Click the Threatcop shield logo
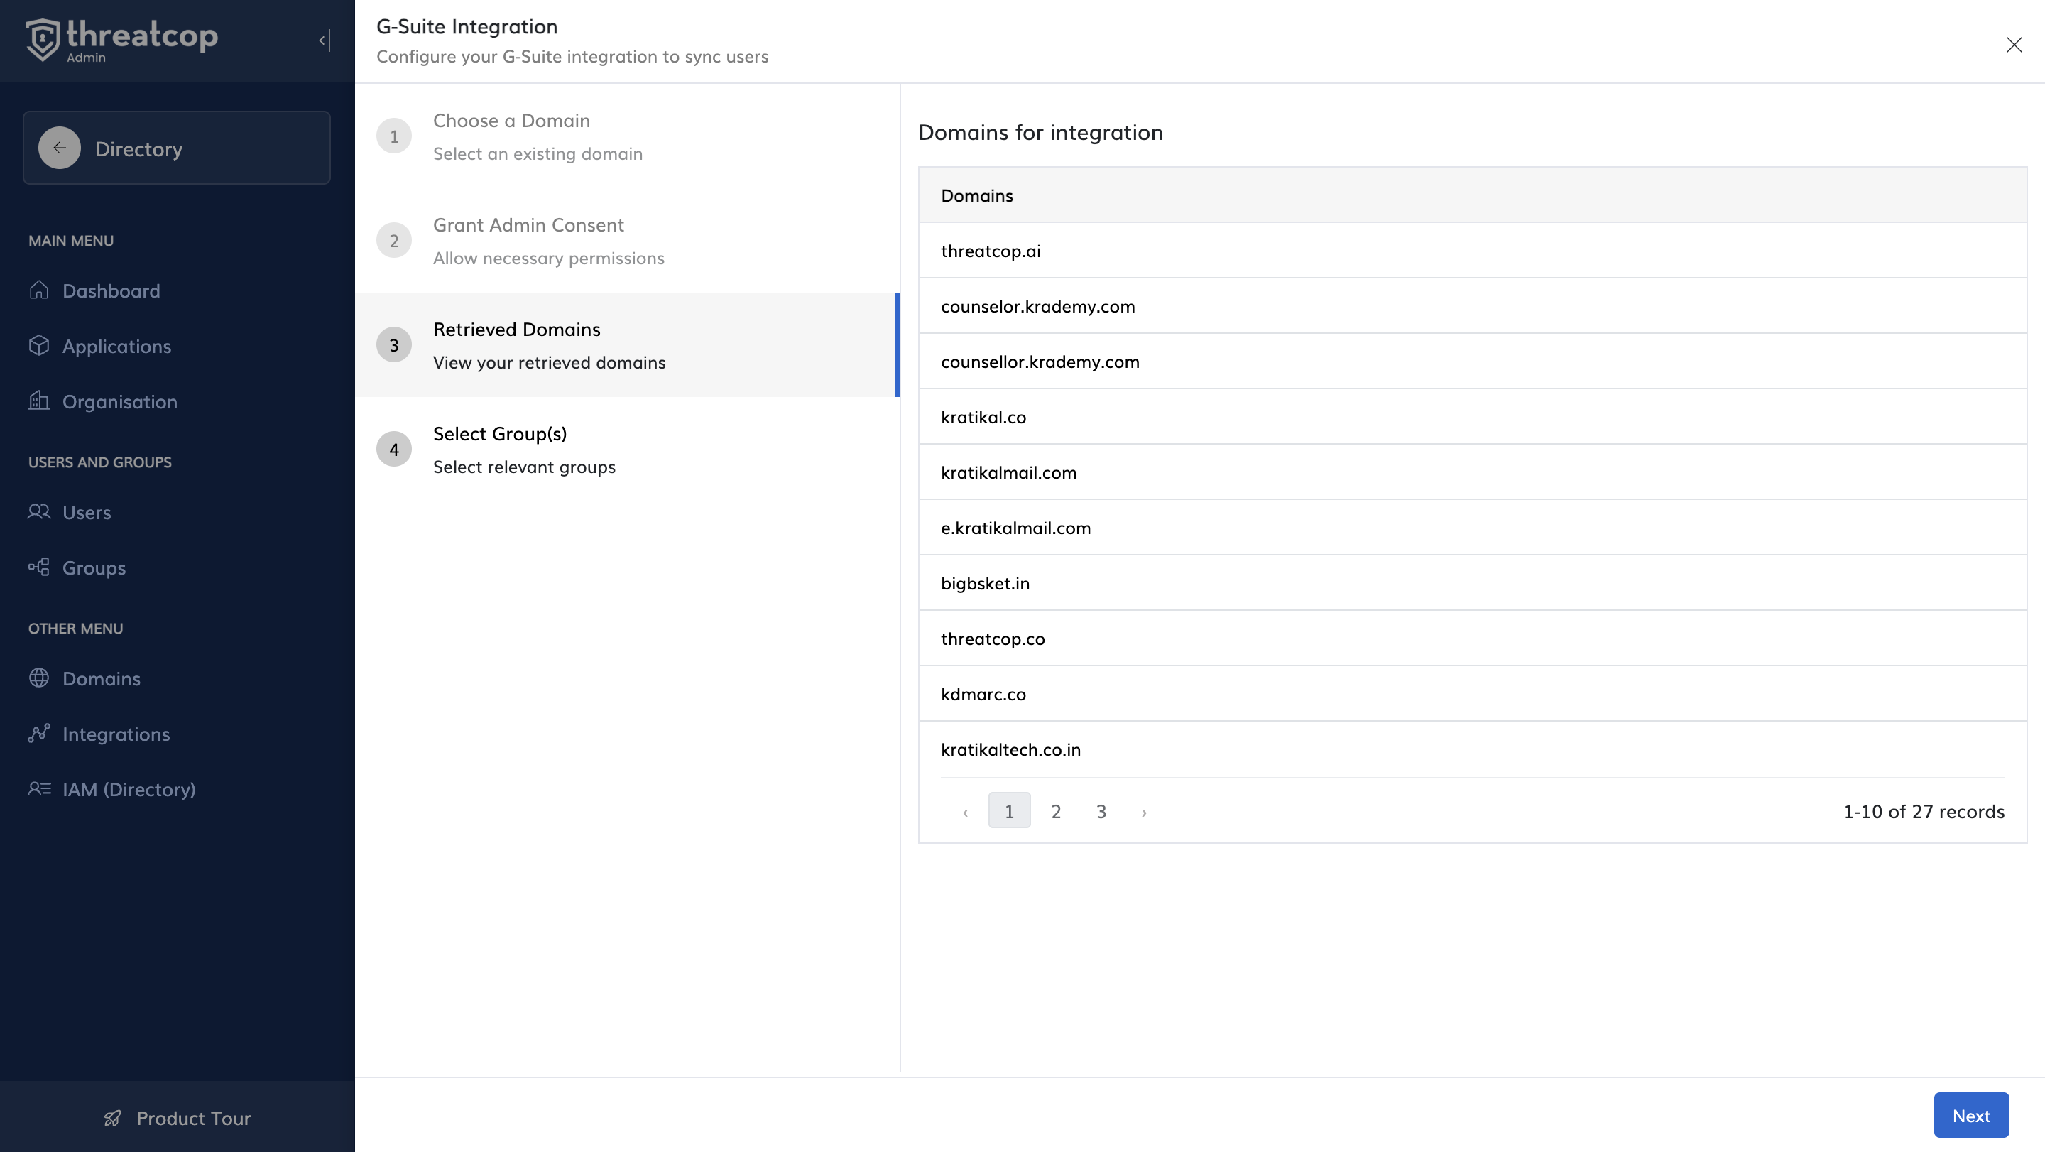Image resolution: width=2045 pixels, height=1152 pixels. 43,40
